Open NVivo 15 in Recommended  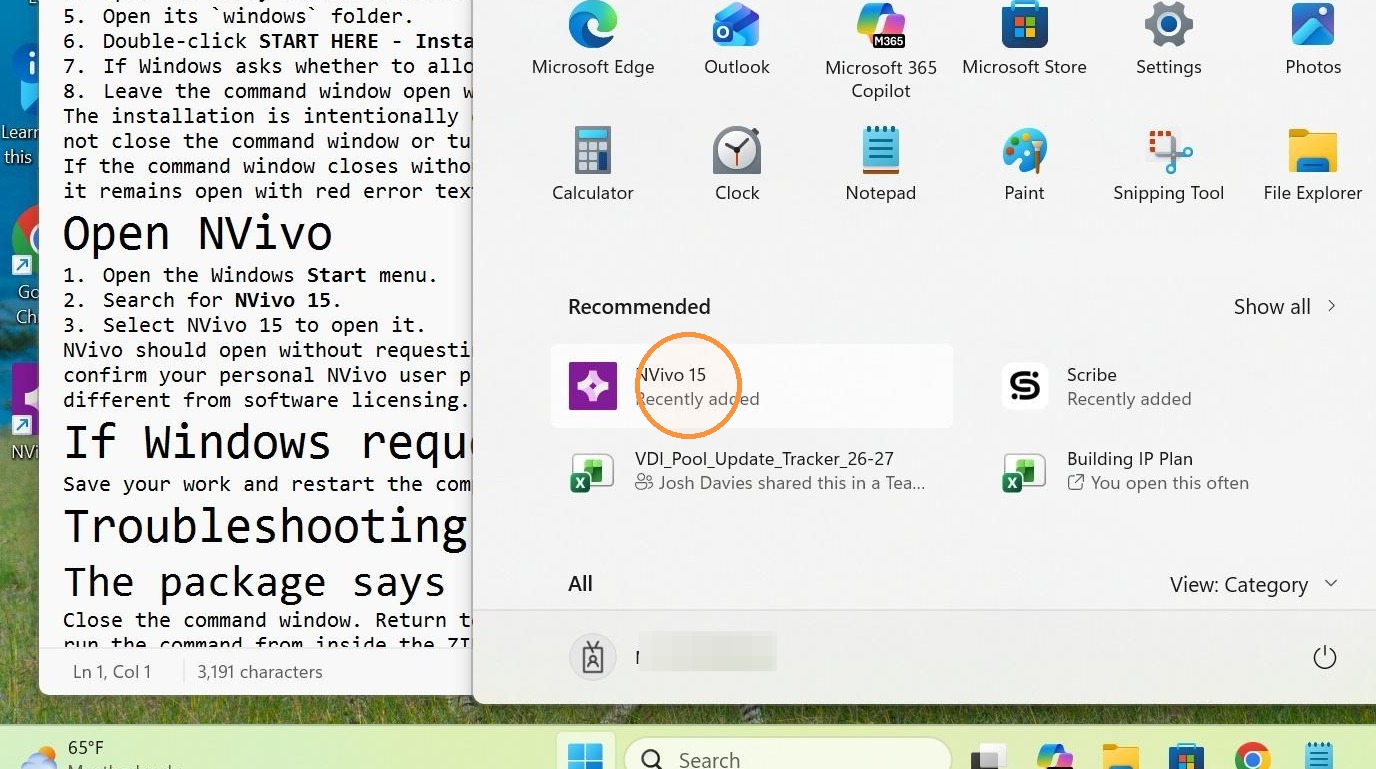point(751,386)
